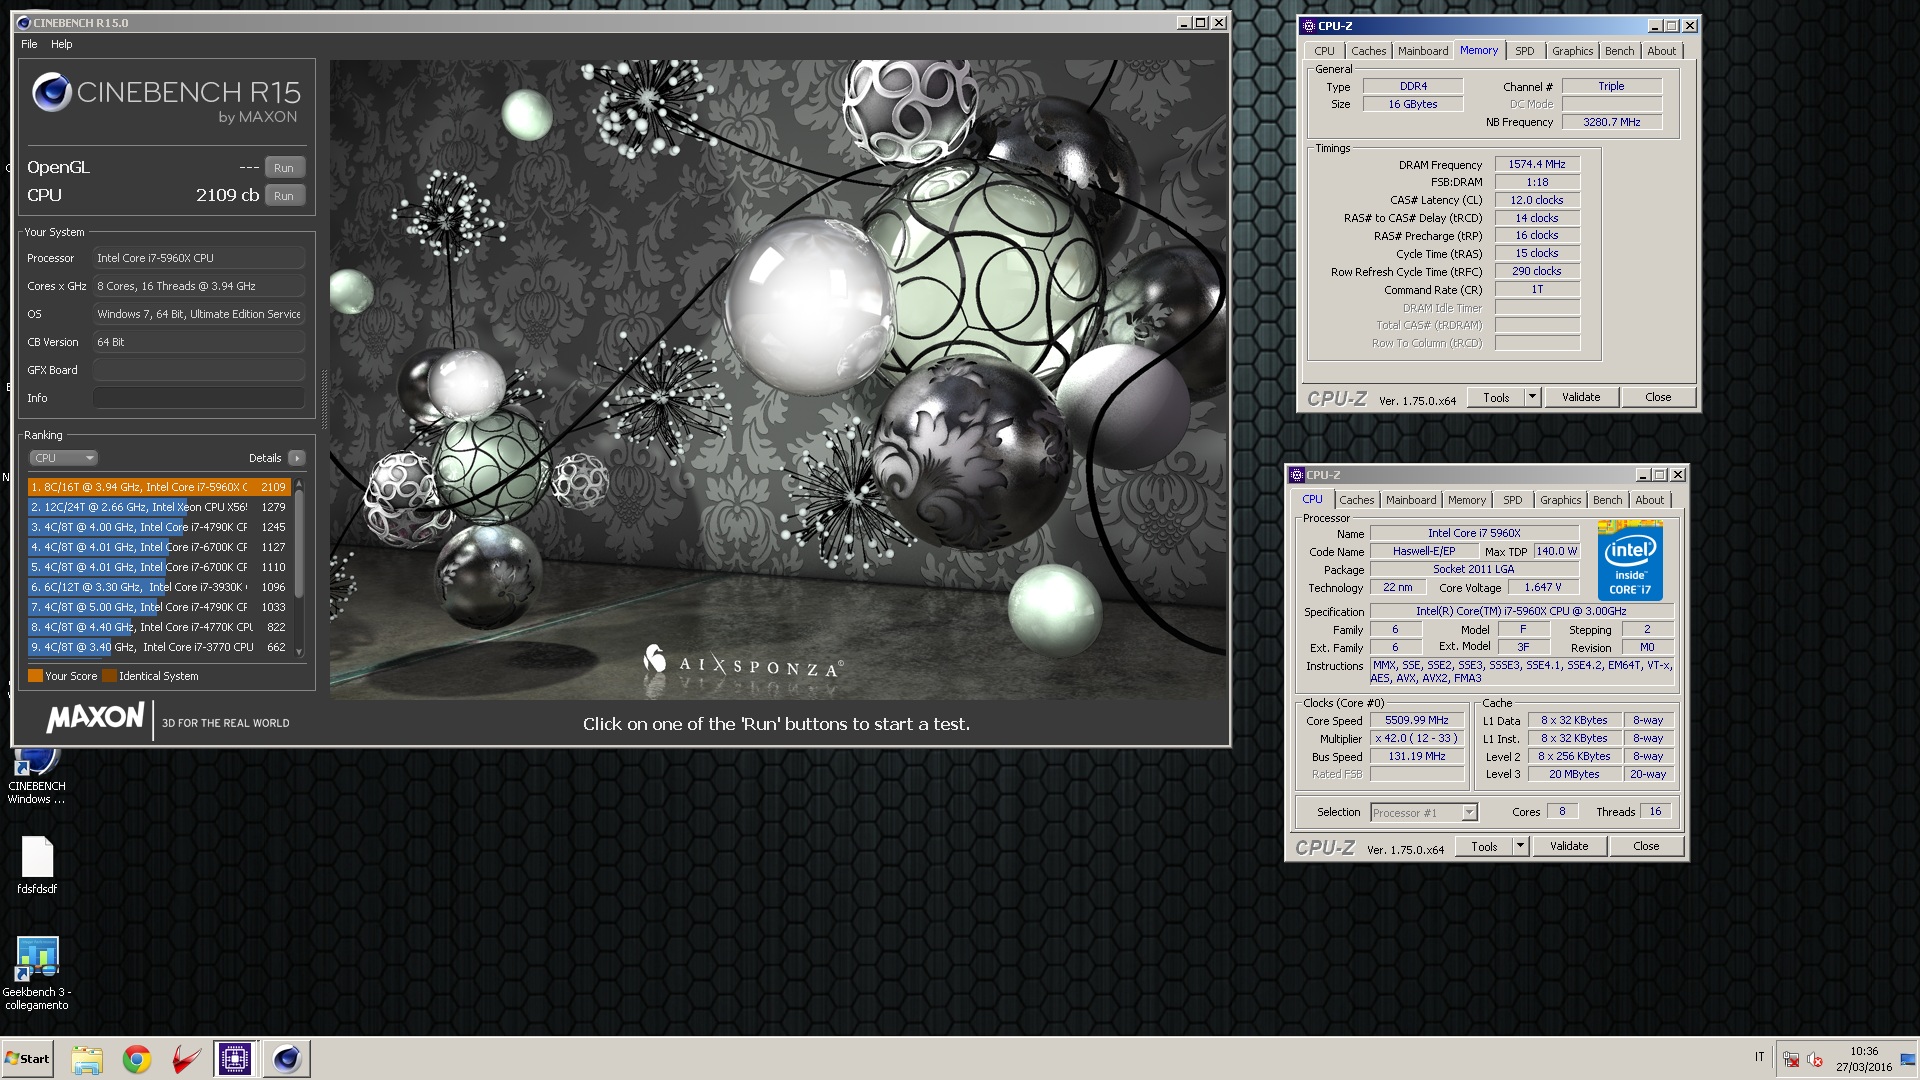The image size is (1920, 1080).
Task: Click the Intel Core i7 logo in CPU-Z
Action: [1630, 560]
